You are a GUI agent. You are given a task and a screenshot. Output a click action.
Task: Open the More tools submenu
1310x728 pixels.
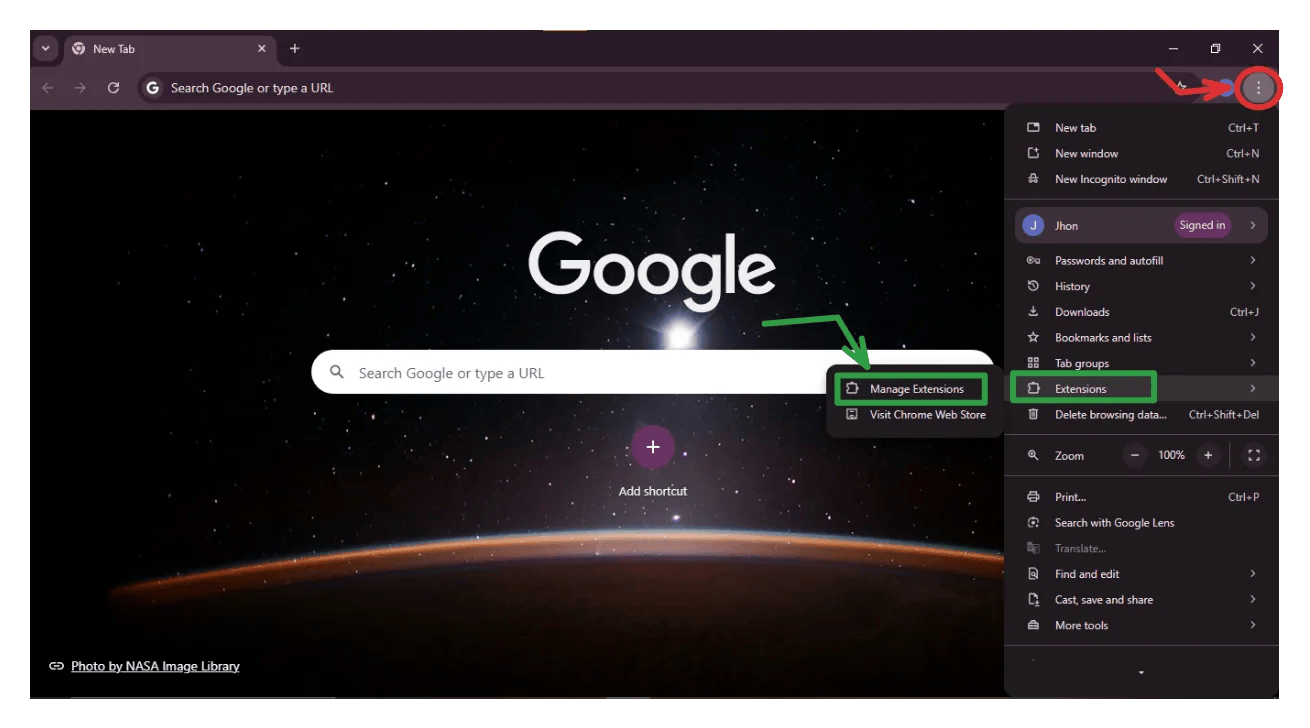coord(1140,626)
